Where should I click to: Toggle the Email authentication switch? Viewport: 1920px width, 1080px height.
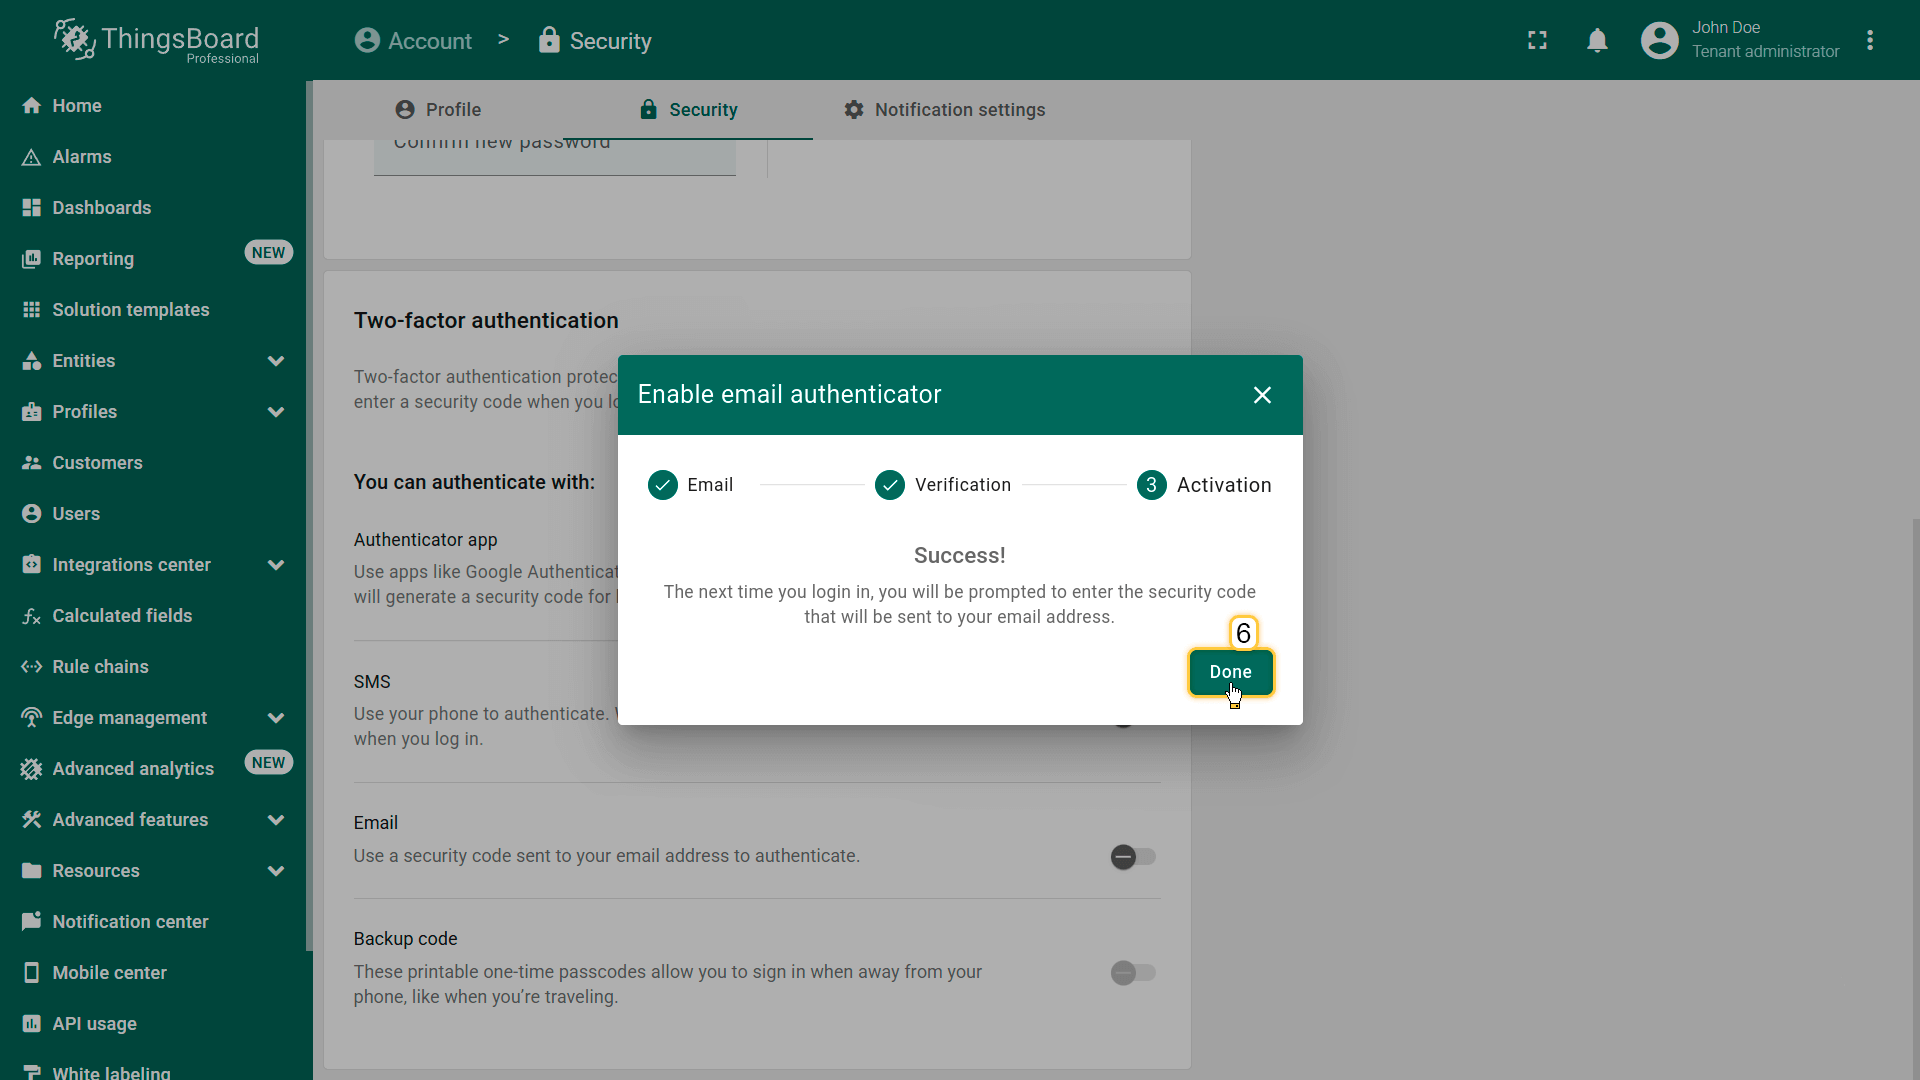point(1132,857)
